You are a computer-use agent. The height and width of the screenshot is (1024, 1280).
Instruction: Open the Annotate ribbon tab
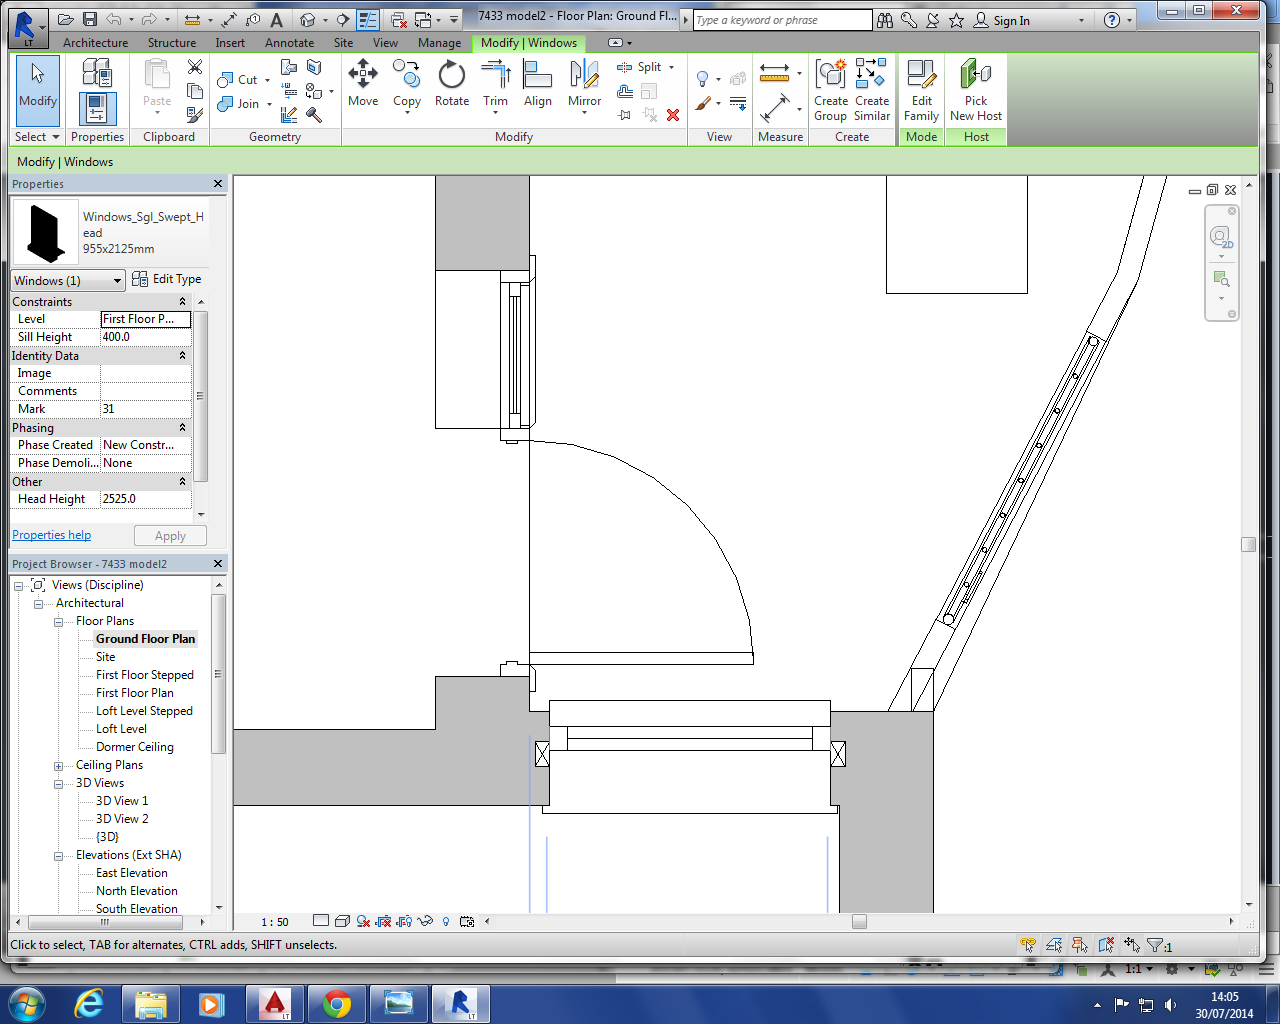289,43
